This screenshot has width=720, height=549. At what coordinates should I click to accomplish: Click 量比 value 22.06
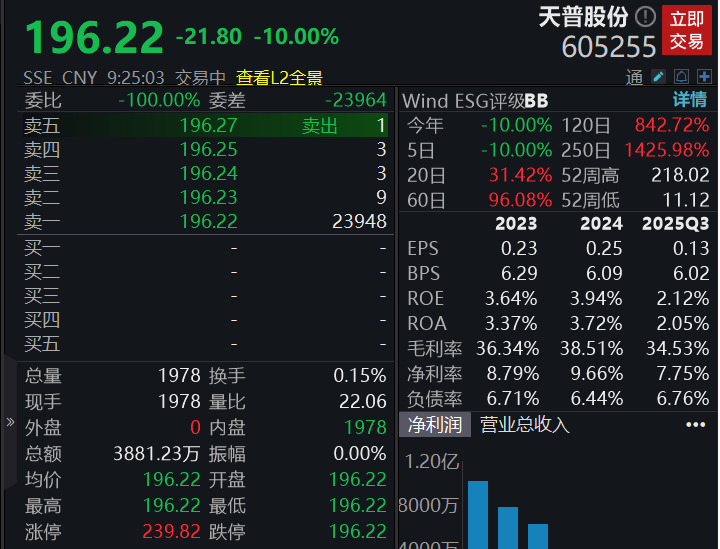point(363,402)
